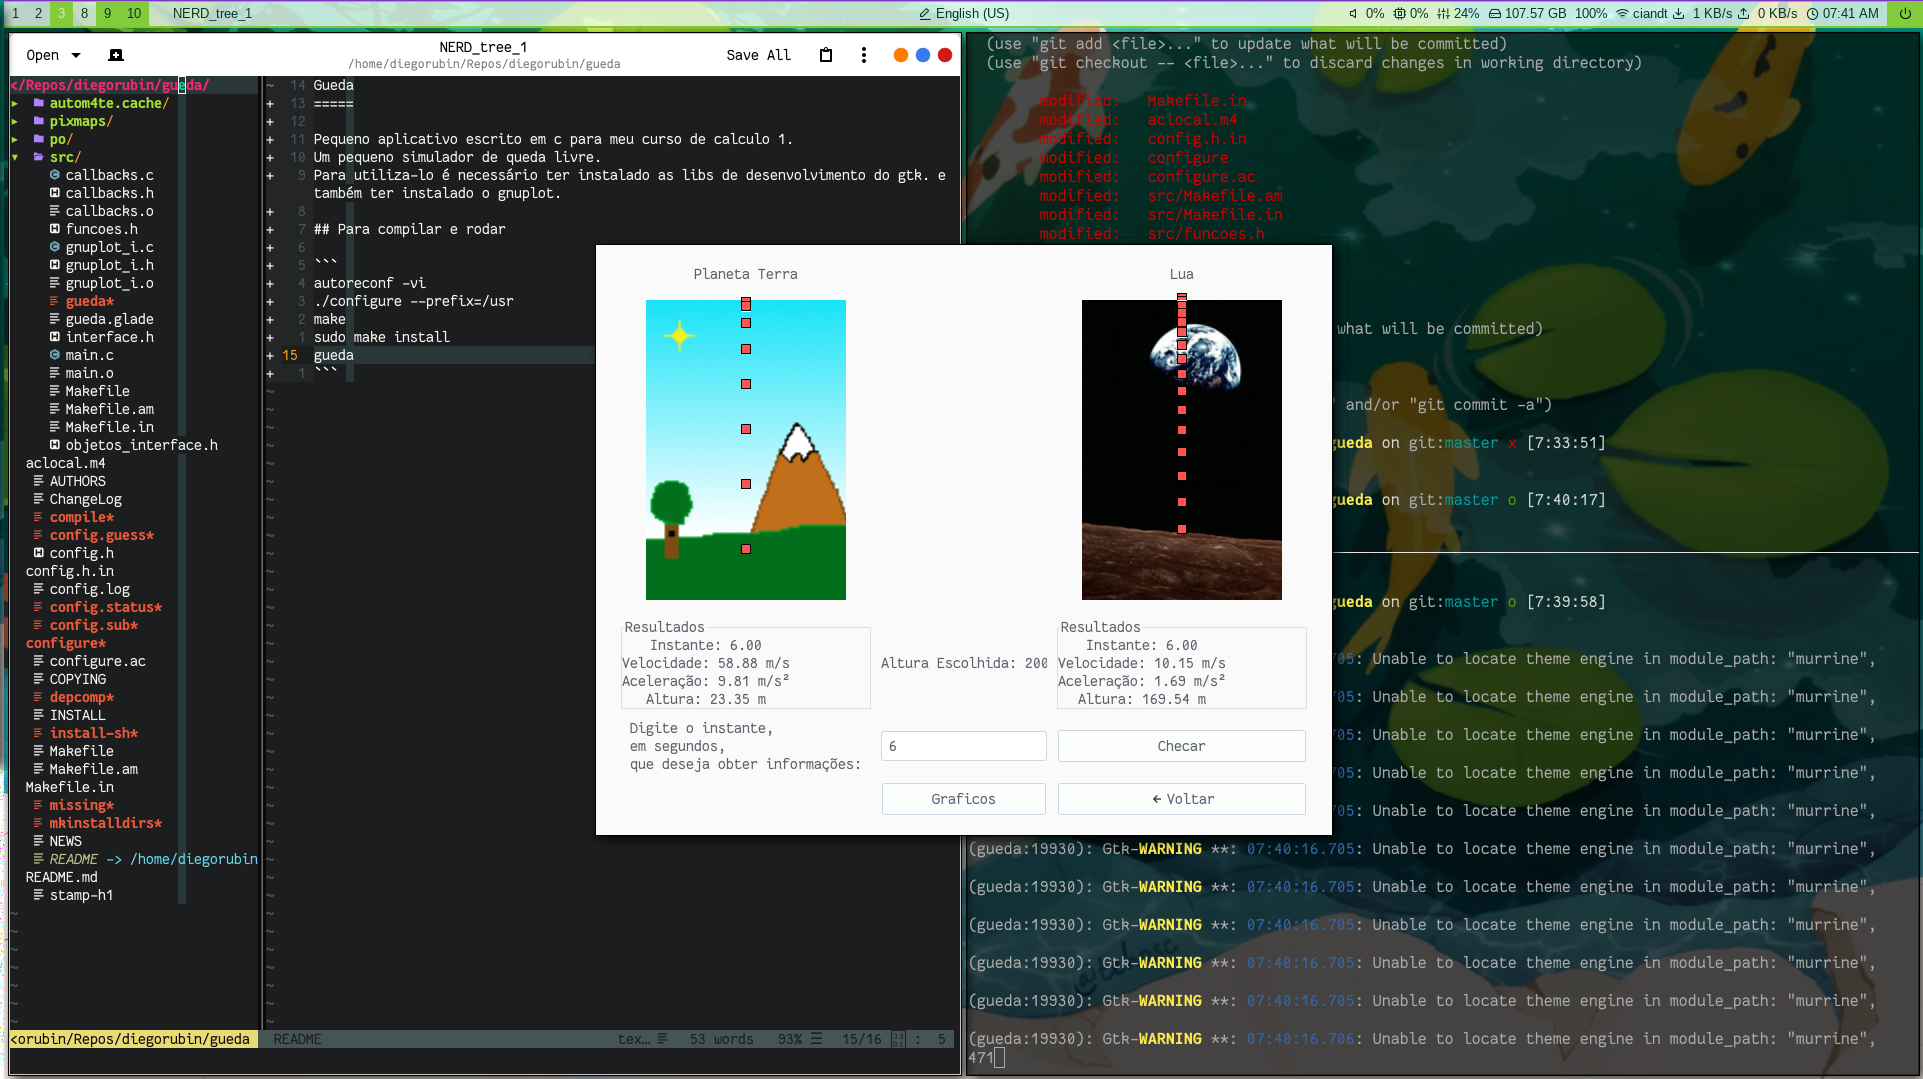Switch to workspace 9
Screen dimensions: 1923x1079
coord(108,13)
